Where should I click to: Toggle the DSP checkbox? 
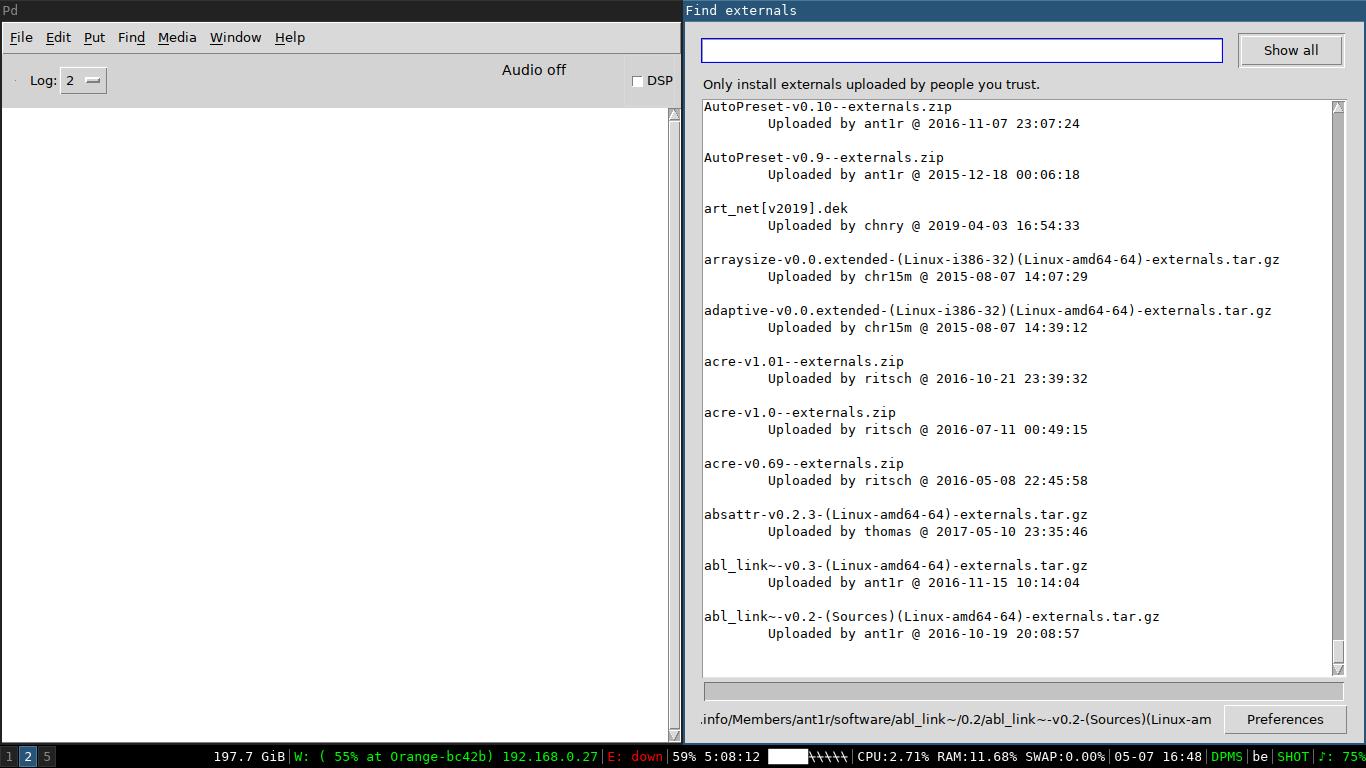[x=638, y=81]
